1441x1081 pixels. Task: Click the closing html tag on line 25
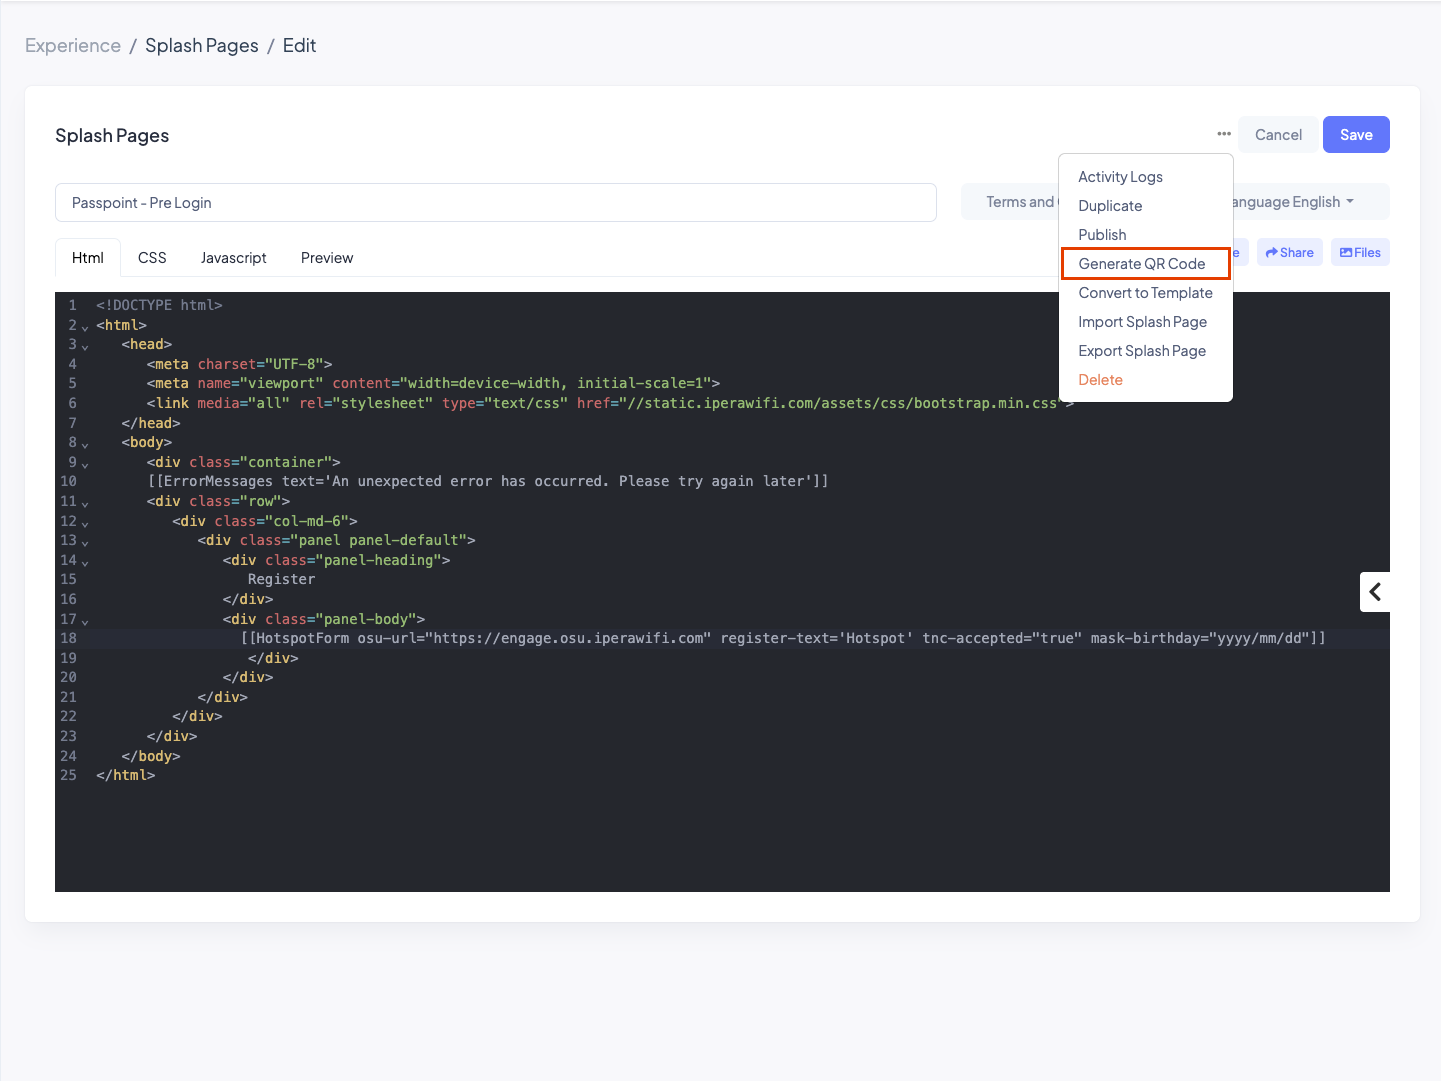click(125, 775)
